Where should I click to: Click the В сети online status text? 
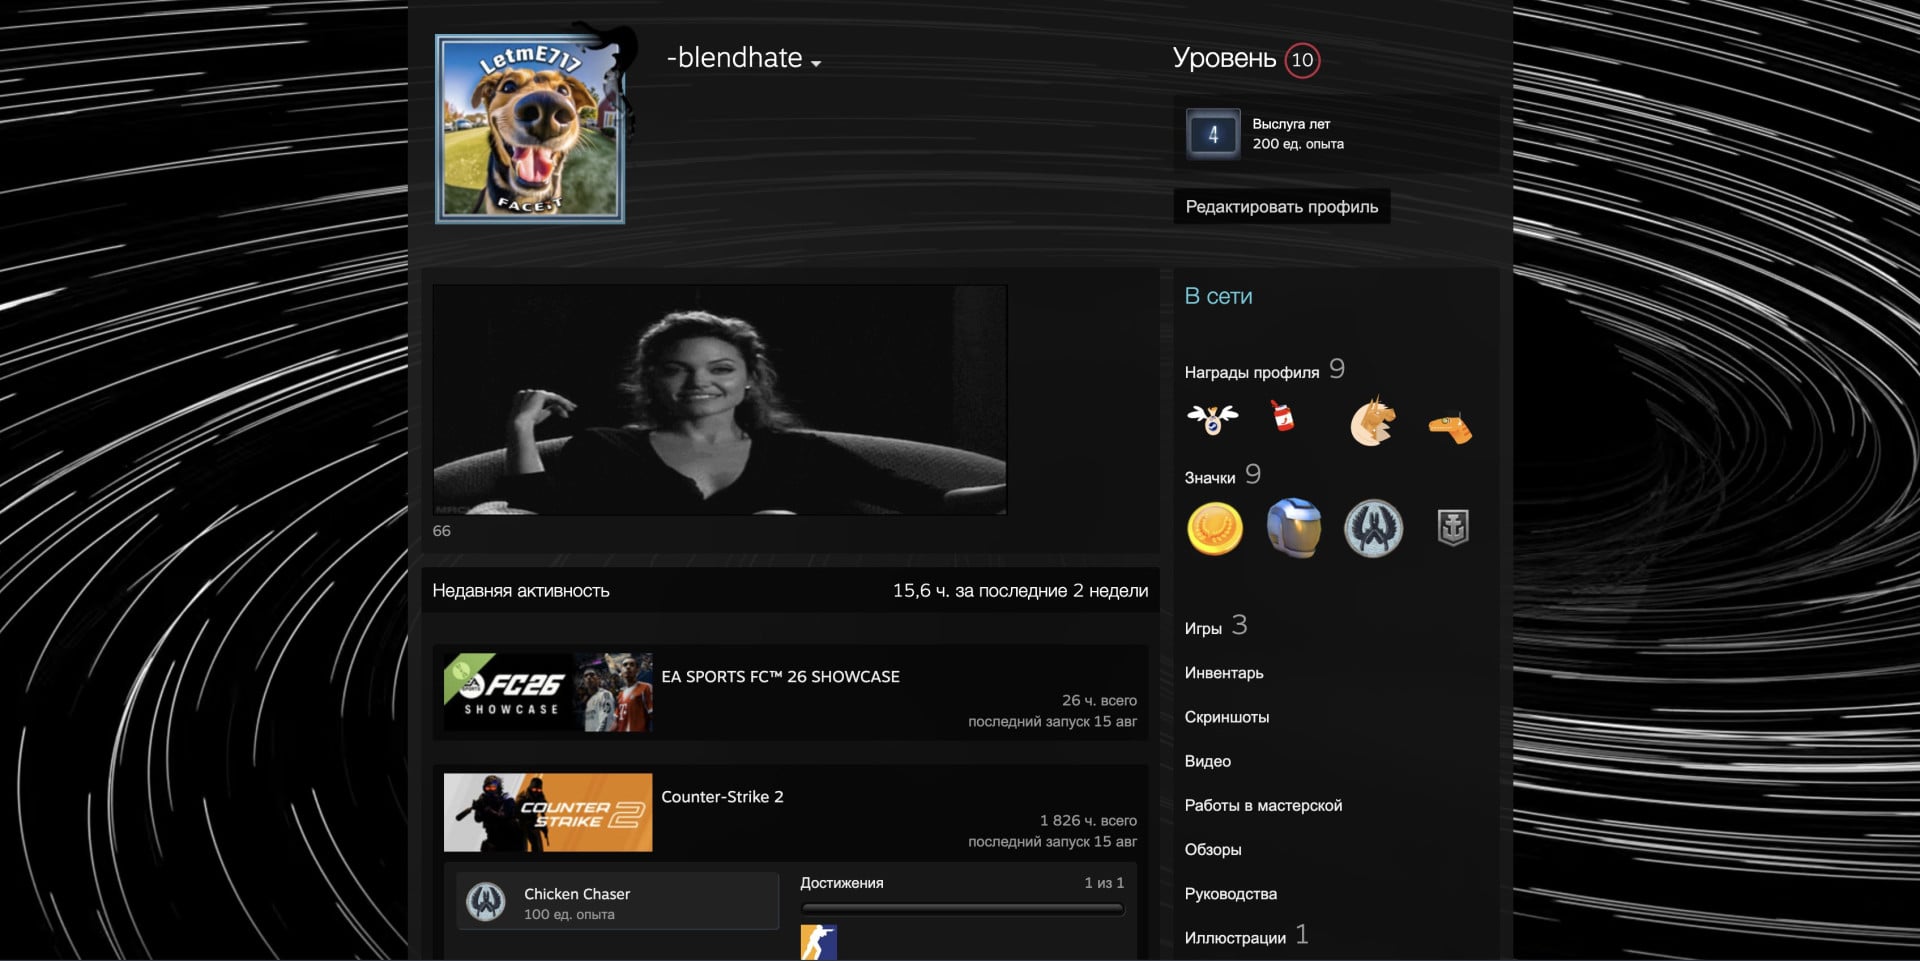(1218, 296)
